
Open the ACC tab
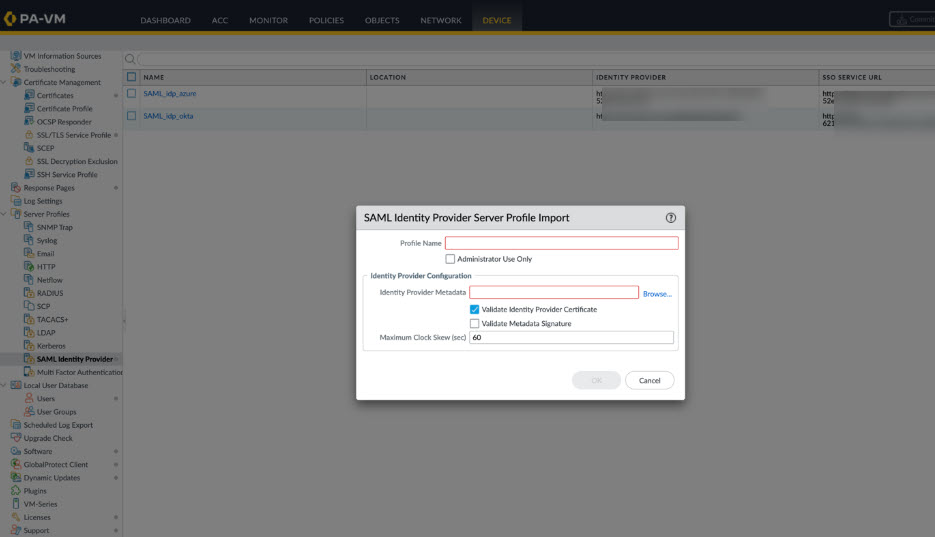pos(220,20)
